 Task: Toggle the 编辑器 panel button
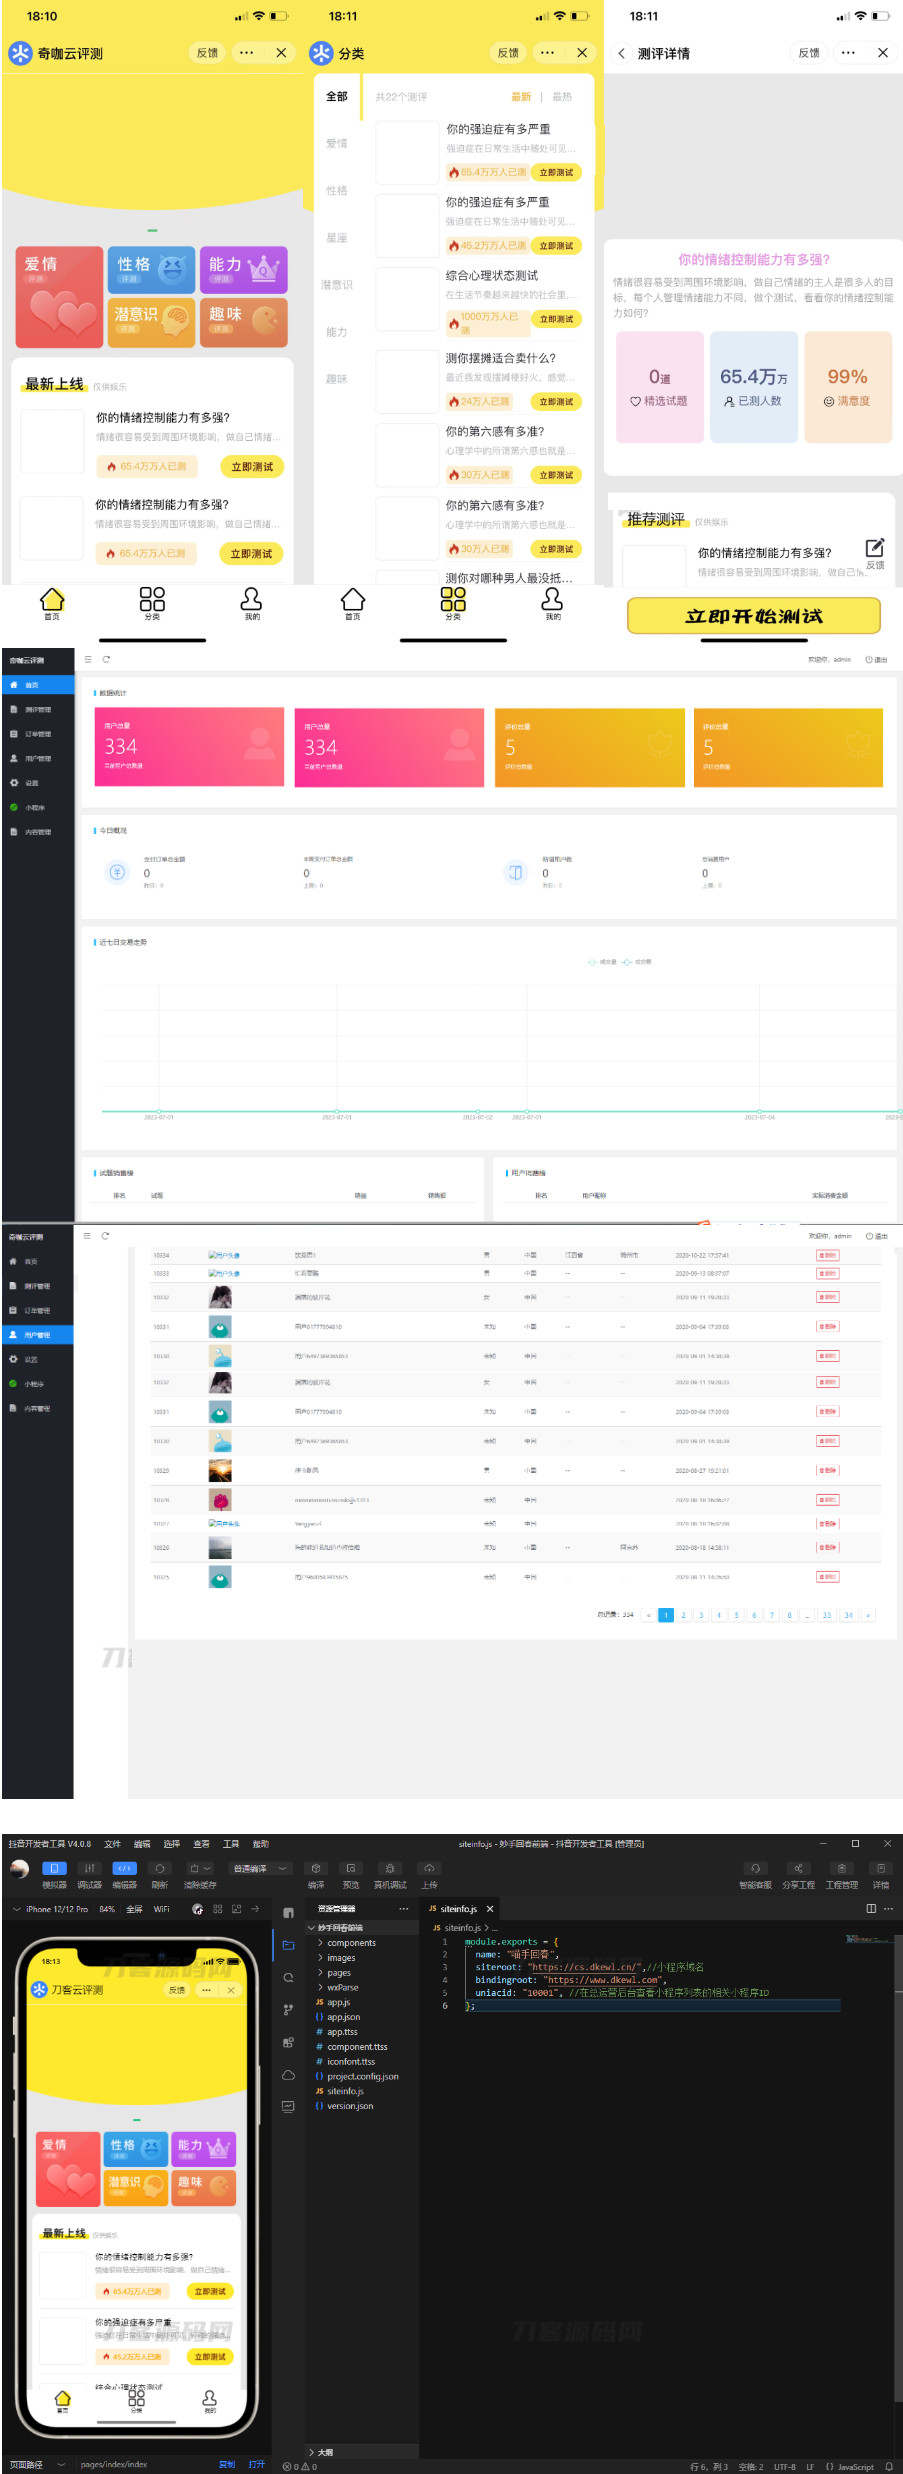pos(124,1869)
